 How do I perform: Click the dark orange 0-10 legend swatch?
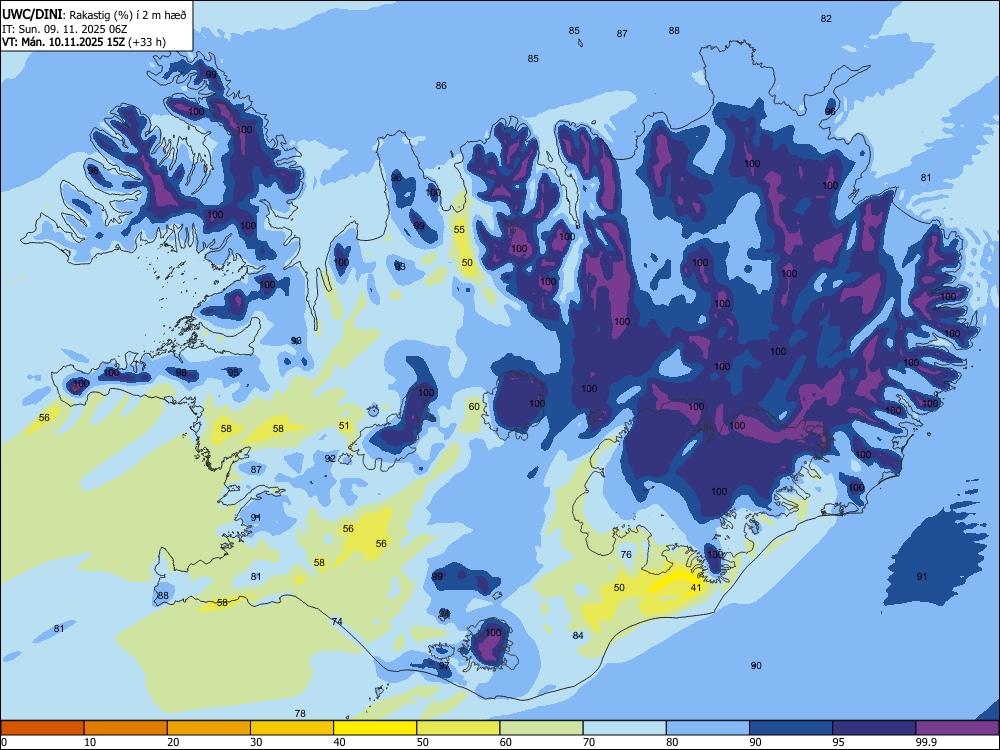coord(42,728)
